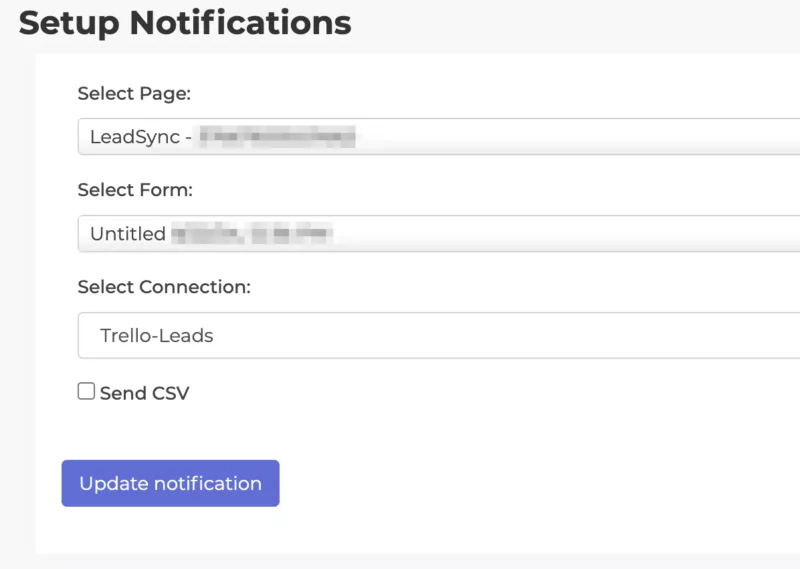
Task: Click the "Send CSV" label text
Action: 144,393
